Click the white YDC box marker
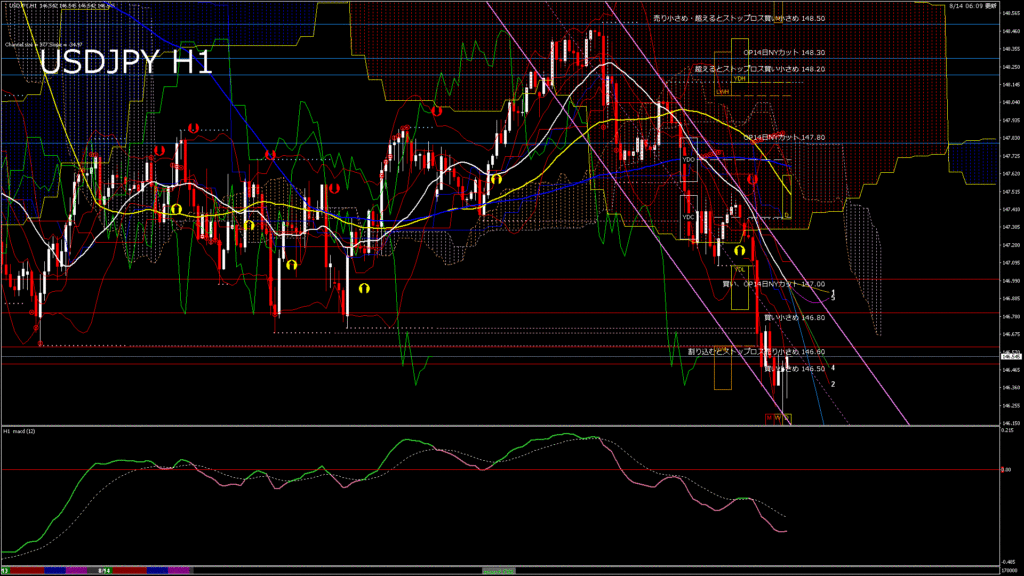1024x576 pixels. [688, 217]
